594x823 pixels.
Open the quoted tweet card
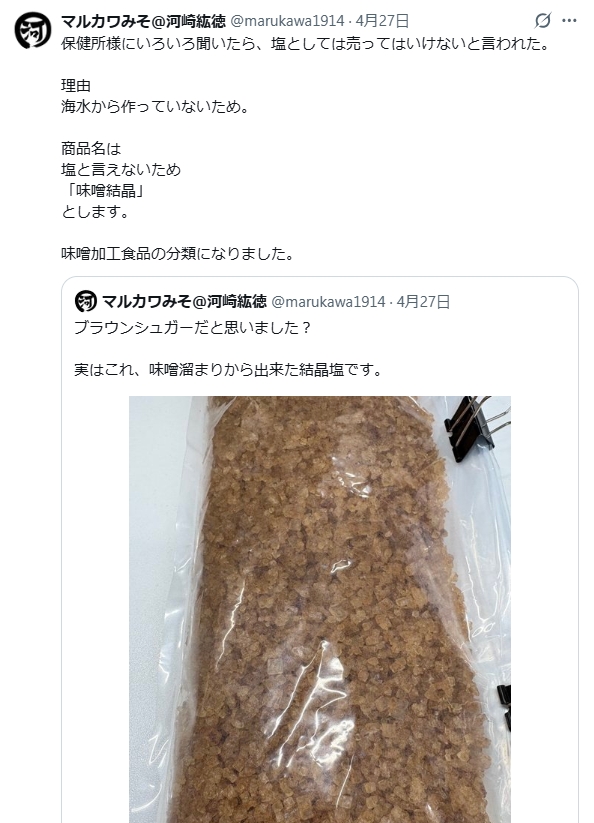tap(320, 550)
